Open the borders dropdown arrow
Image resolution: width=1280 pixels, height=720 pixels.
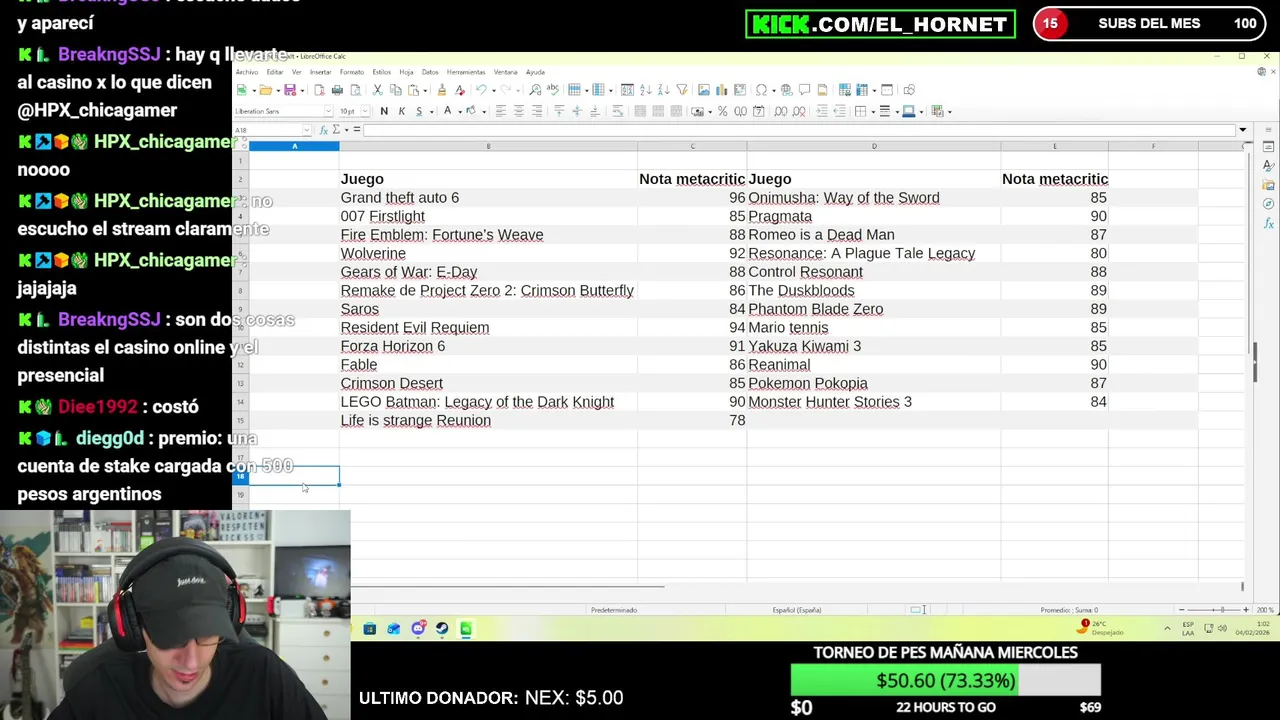pyautogui.click(x=873, y=111)
